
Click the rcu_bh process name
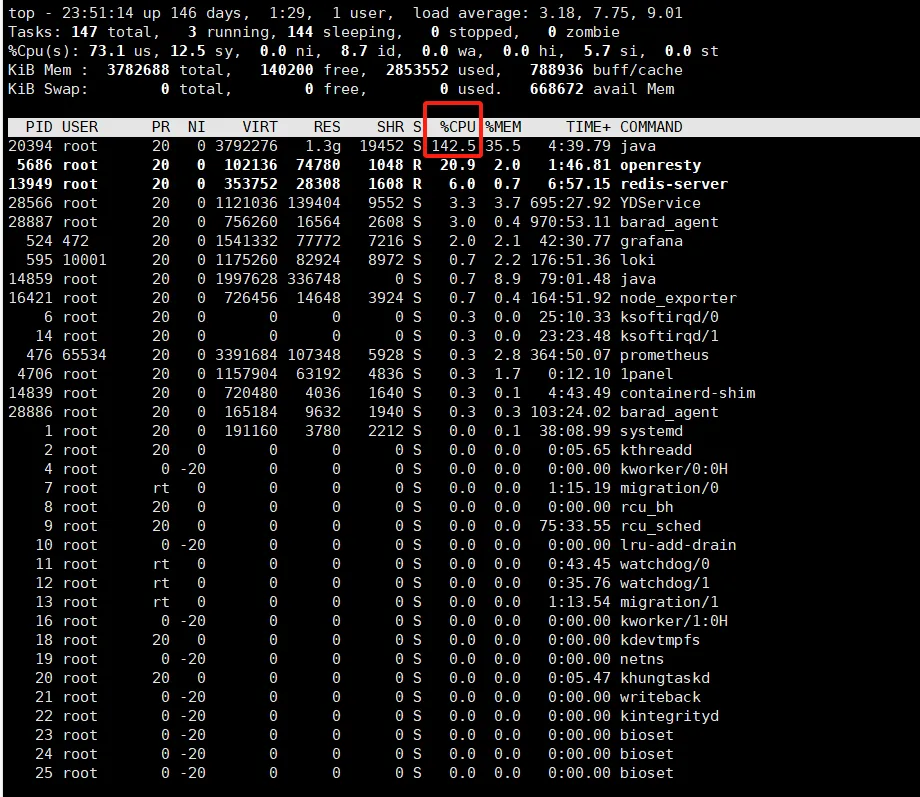[x=647, y=506]
